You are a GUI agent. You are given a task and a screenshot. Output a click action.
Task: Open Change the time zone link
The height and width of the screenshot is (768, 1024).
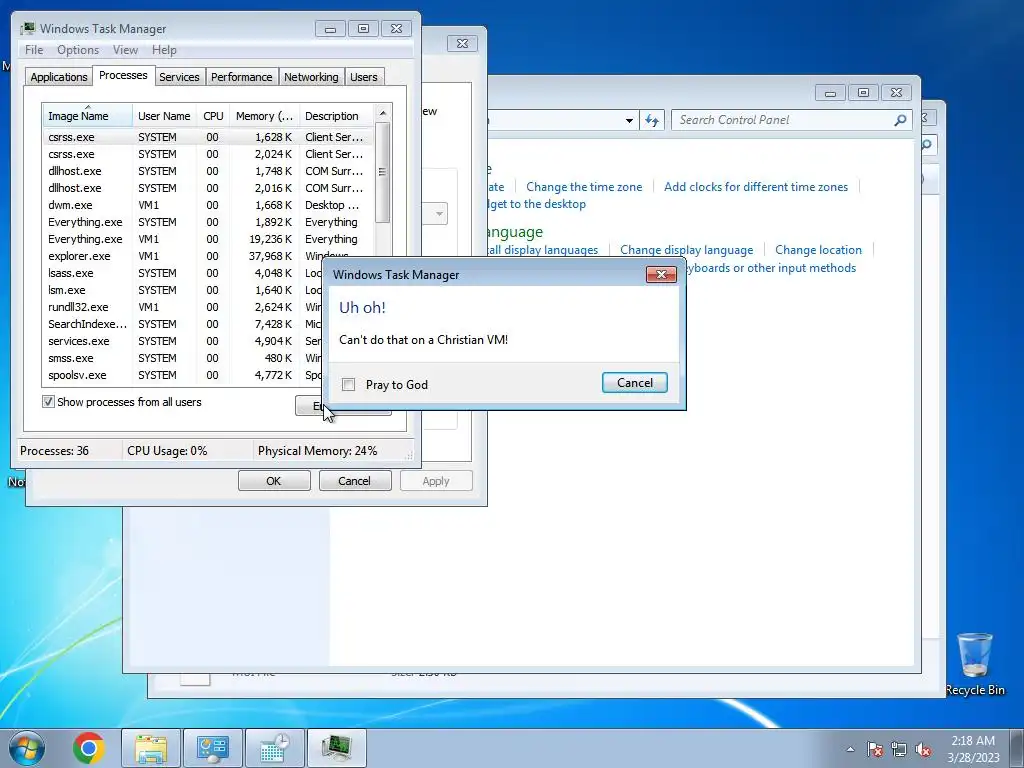click(x=584, y=187)
